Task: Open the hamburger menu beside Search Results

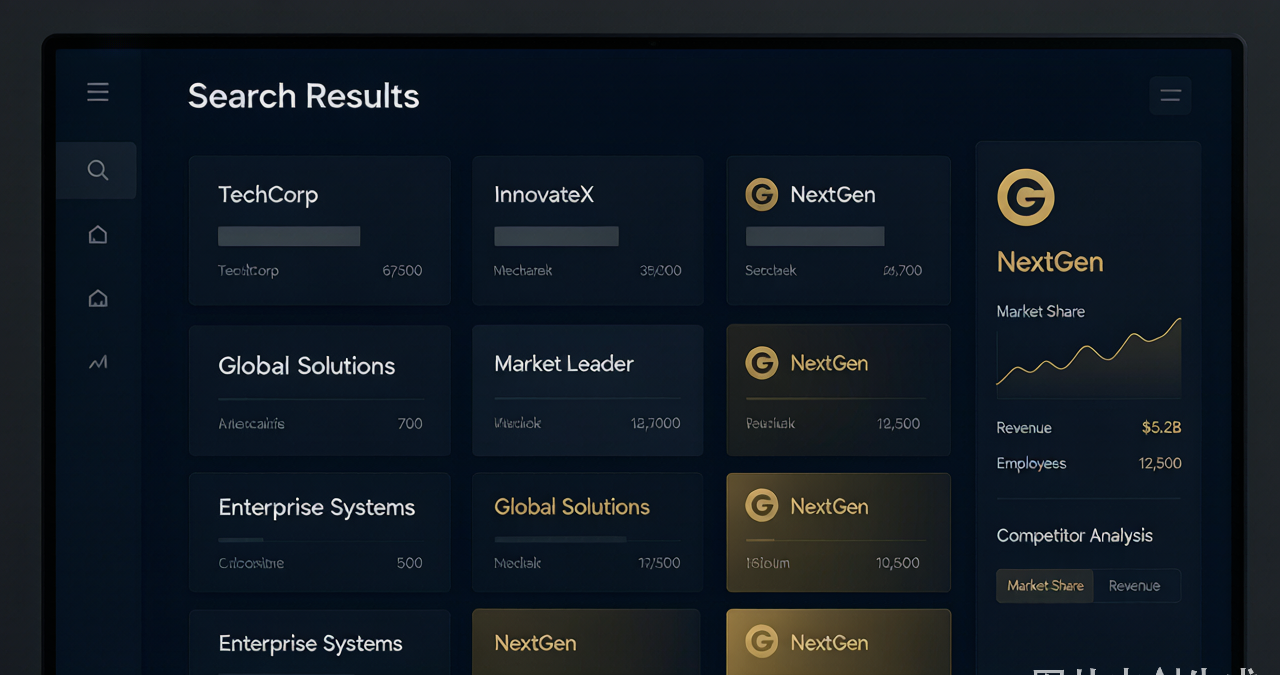Action: click(x=97, y=93)
